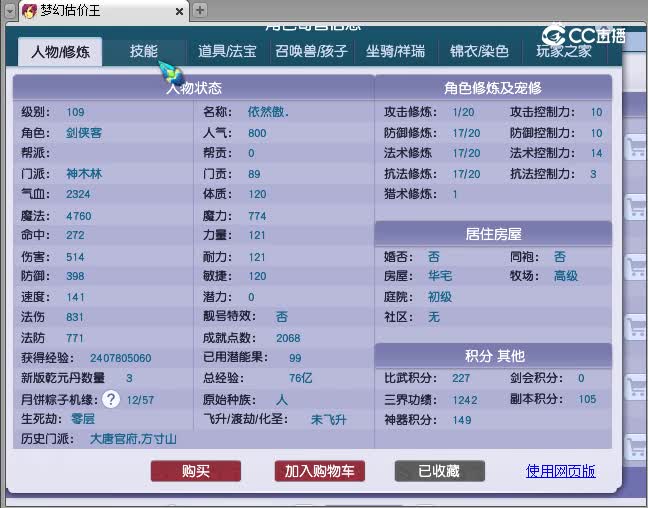
Task: Click the 攻击修炼 value 1/20
Action: tap(463, 112)
